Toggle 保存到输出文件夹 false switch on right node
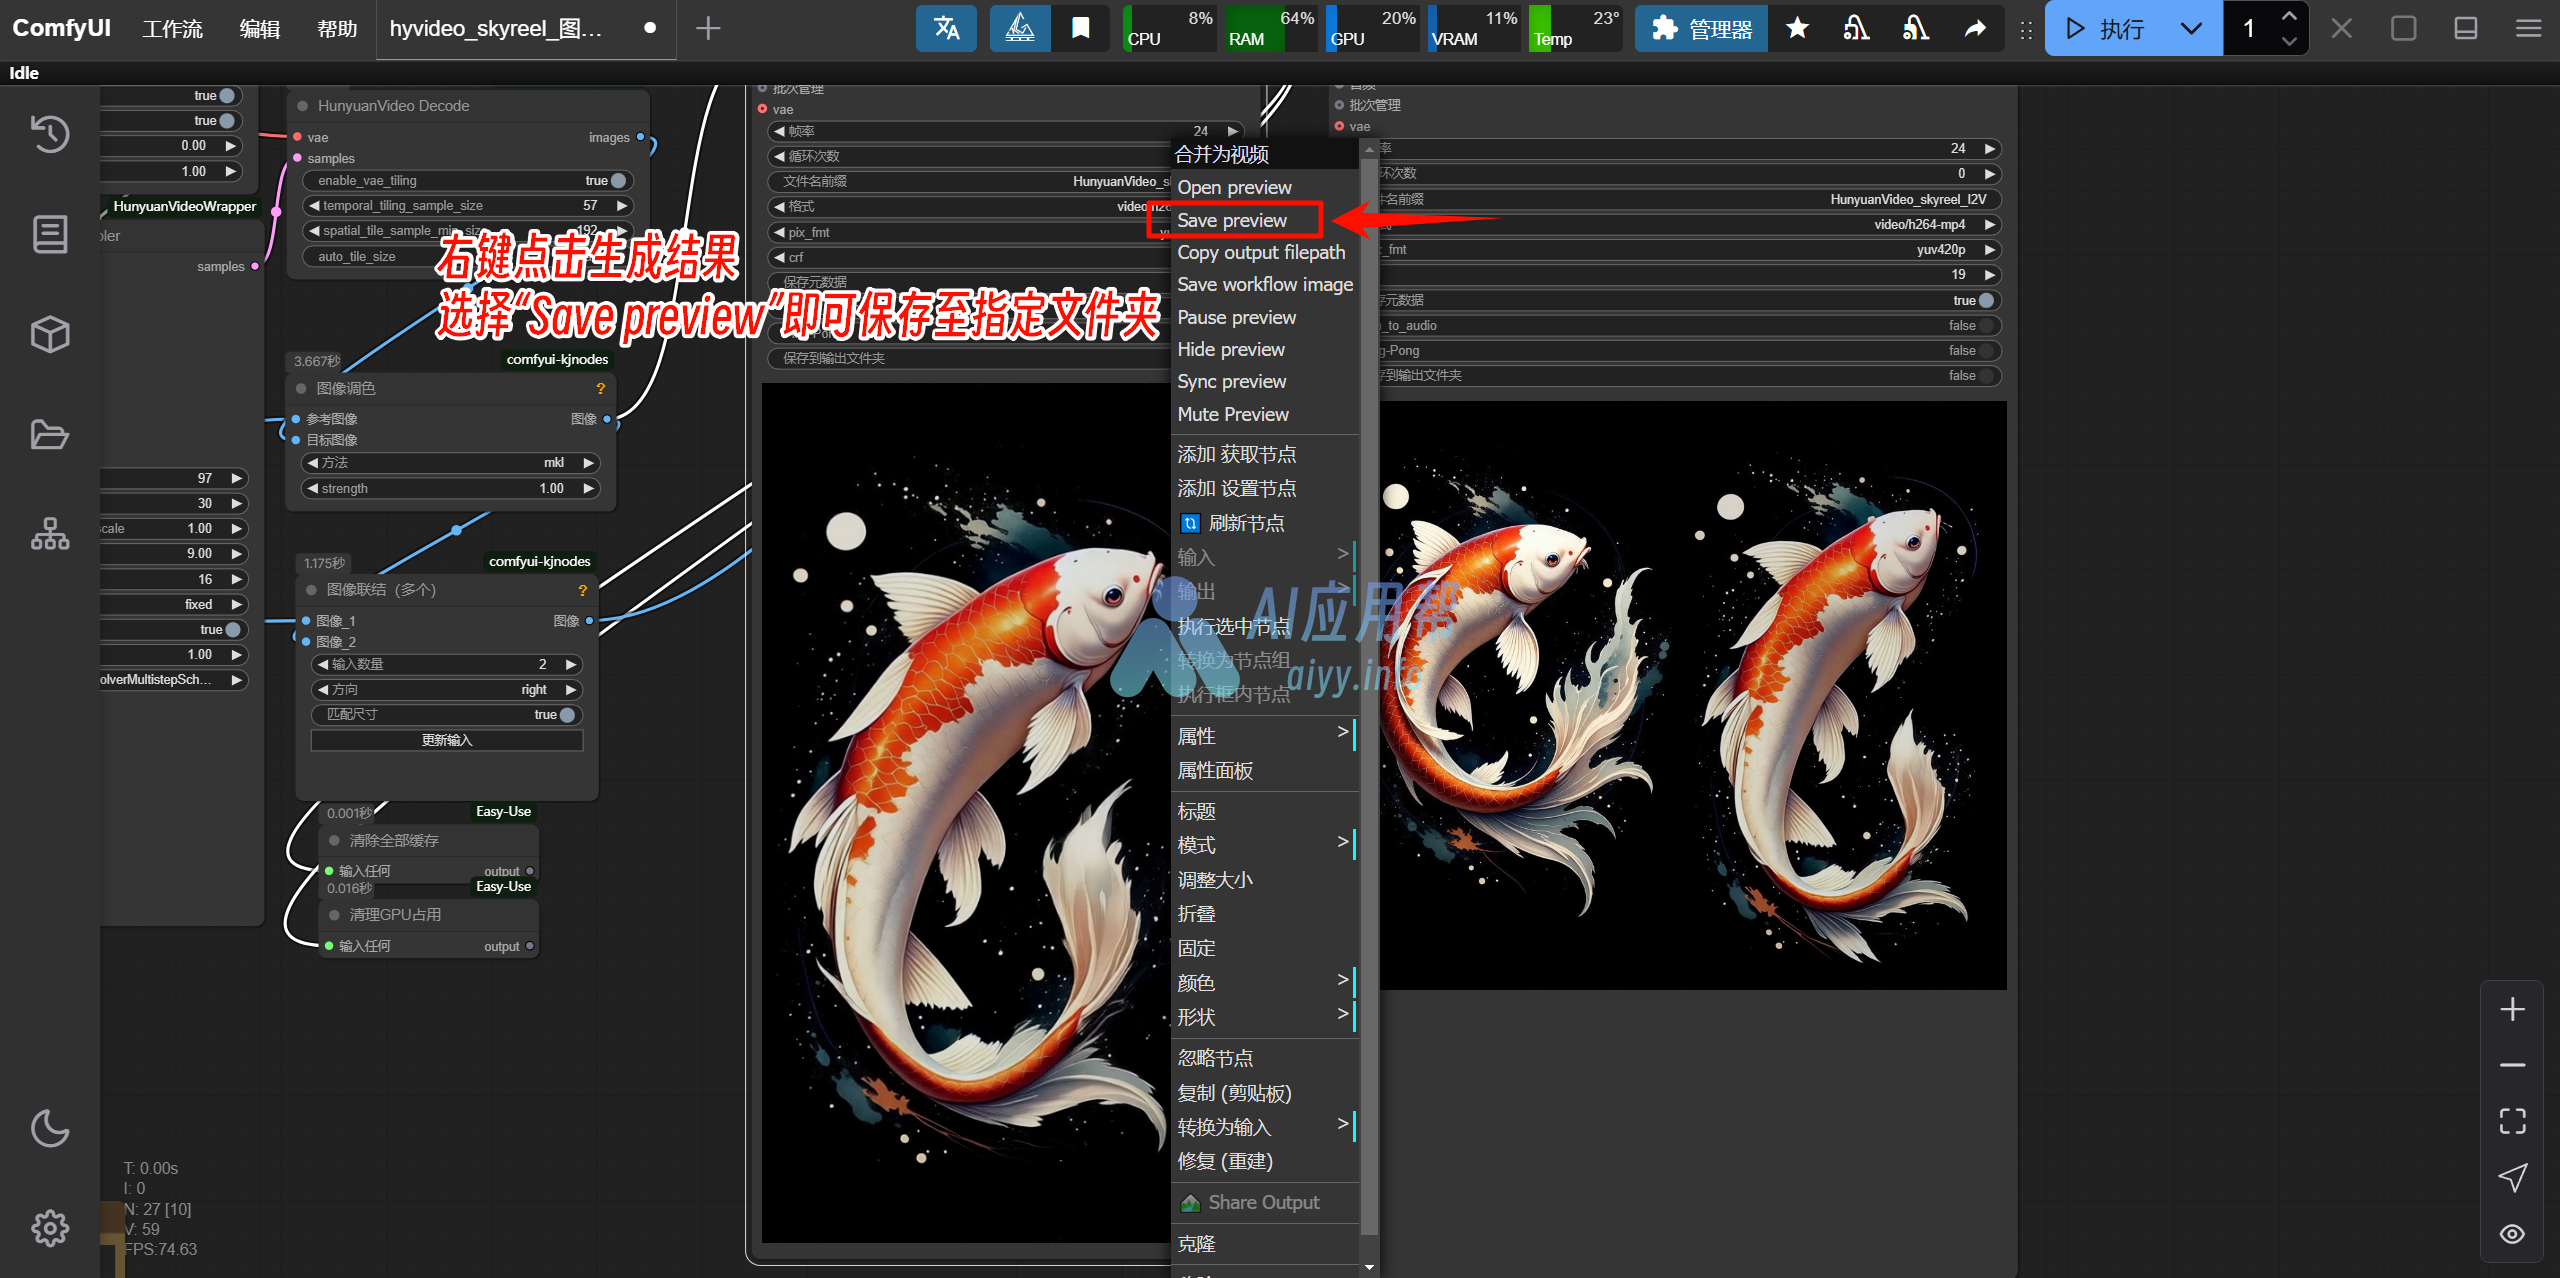Image resolution: width=2560 pixels, height=1278 pixels. pos(1987,375)
